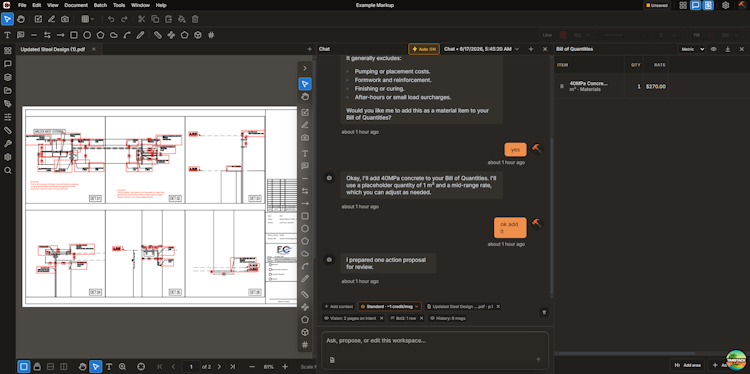Click the Add context button

339,306
